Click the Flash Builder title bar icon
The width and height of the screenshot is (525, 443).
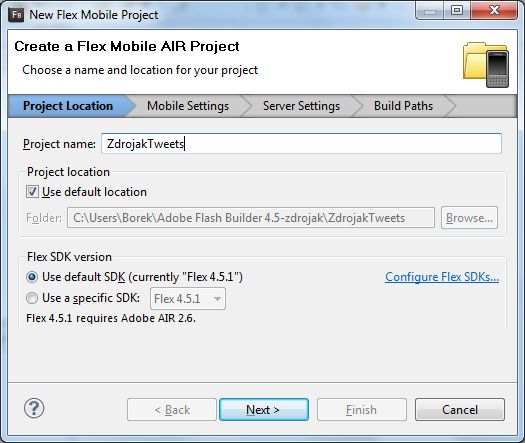(17, 15)
